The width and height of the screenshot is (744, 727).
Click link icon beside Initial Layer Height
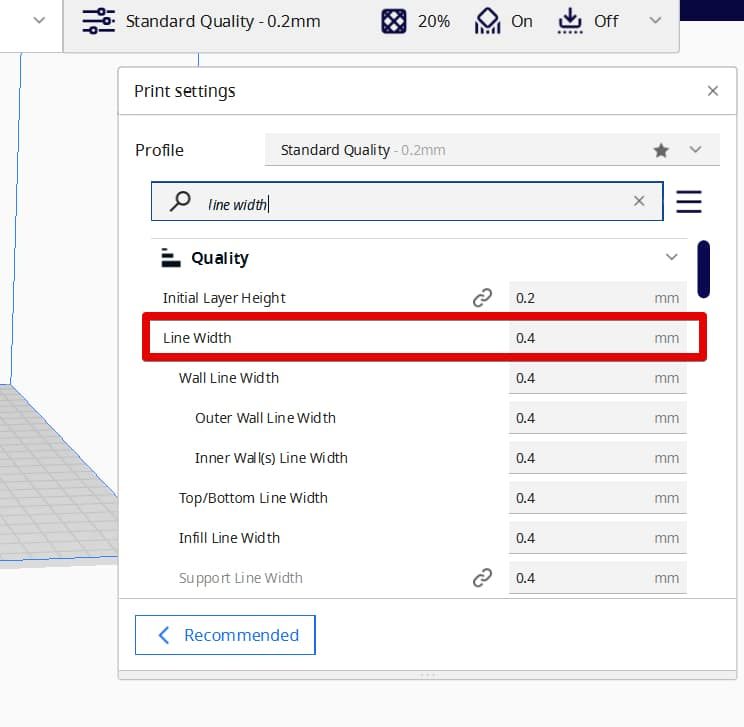tap(482, 298)
